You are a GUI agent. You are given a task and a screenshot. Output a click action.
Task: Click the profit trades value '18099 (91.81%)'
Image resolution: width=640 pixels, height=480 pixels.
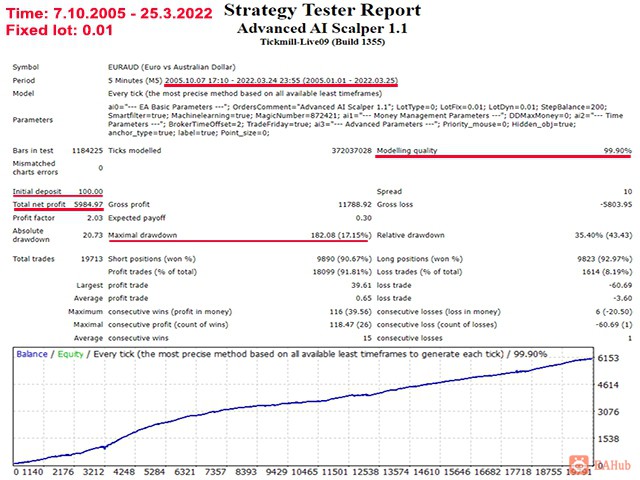[342, 272]
